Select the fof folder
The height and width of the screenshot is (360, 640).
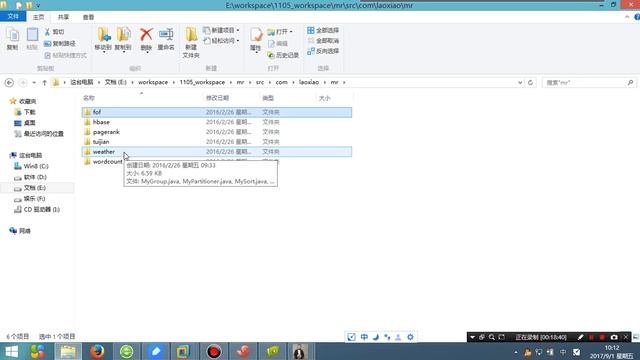coord(217,112)
